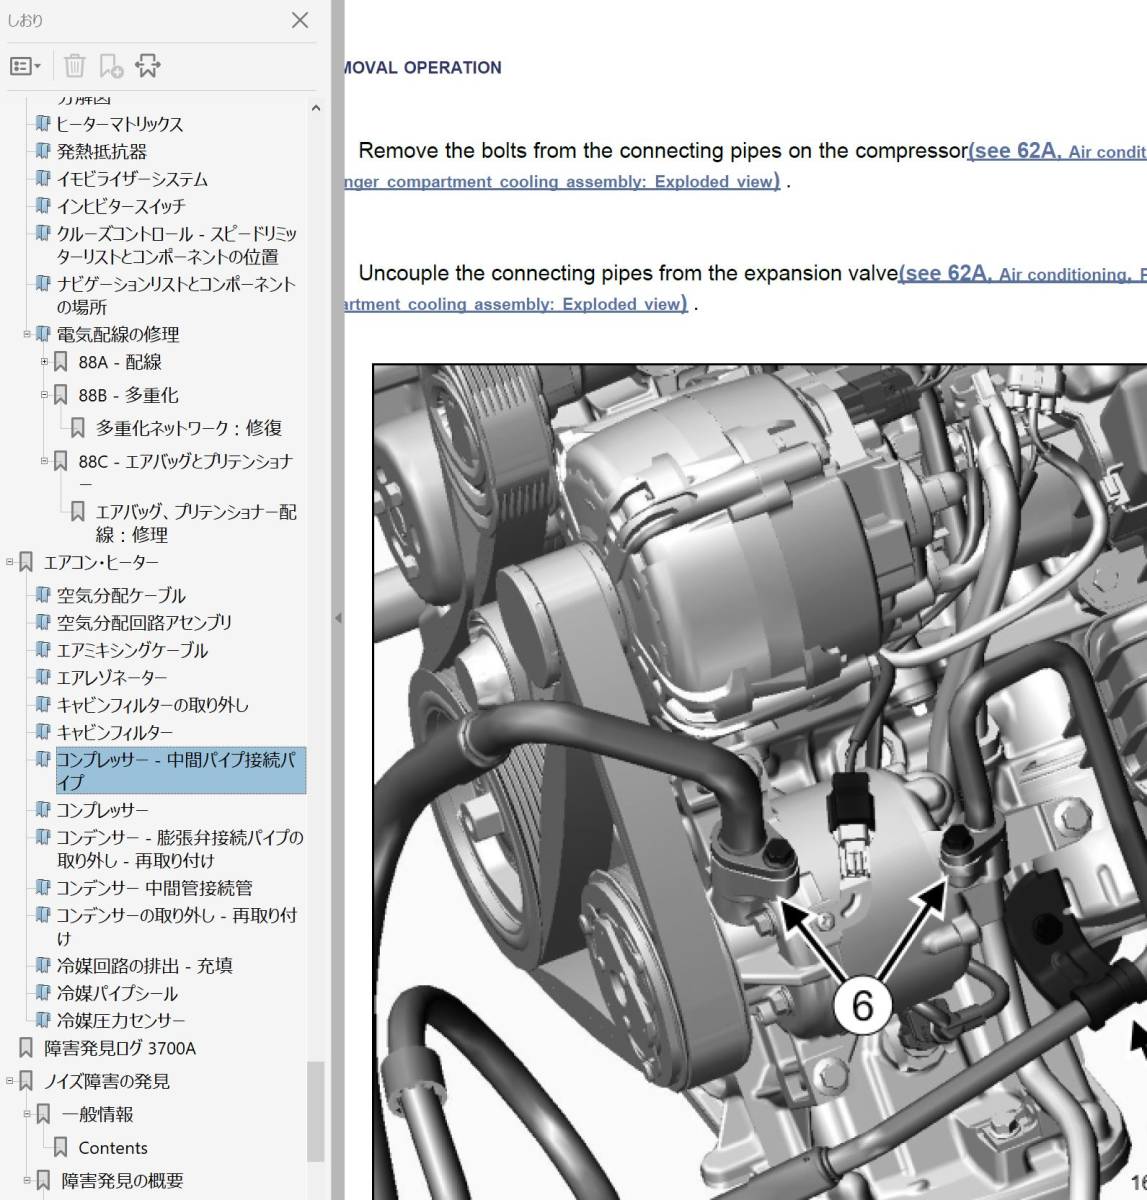Go to the 冷媒パイプシール bookmark
The width and height of the screenshot is (1147, 1200).
117,994
